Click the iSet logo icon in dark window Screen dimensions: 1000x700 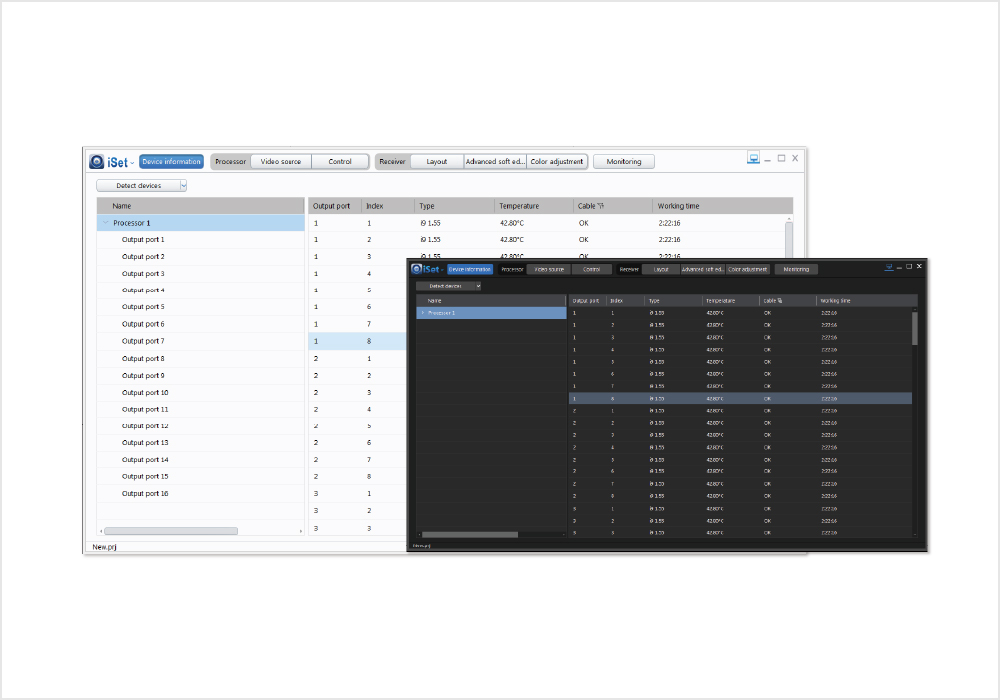point(417,269)
